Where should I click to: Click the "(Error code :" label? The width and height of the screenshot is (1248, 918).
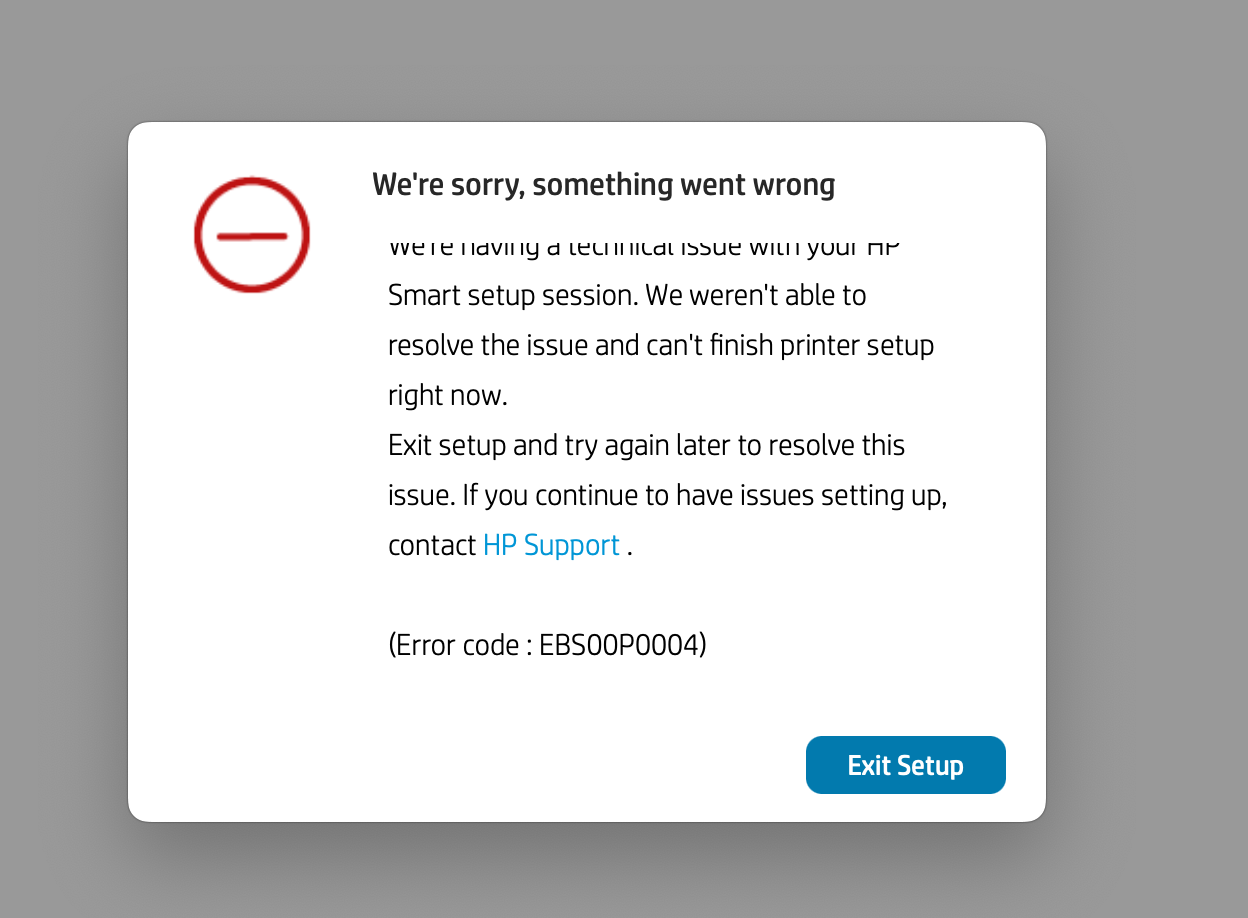coord(461,645)
